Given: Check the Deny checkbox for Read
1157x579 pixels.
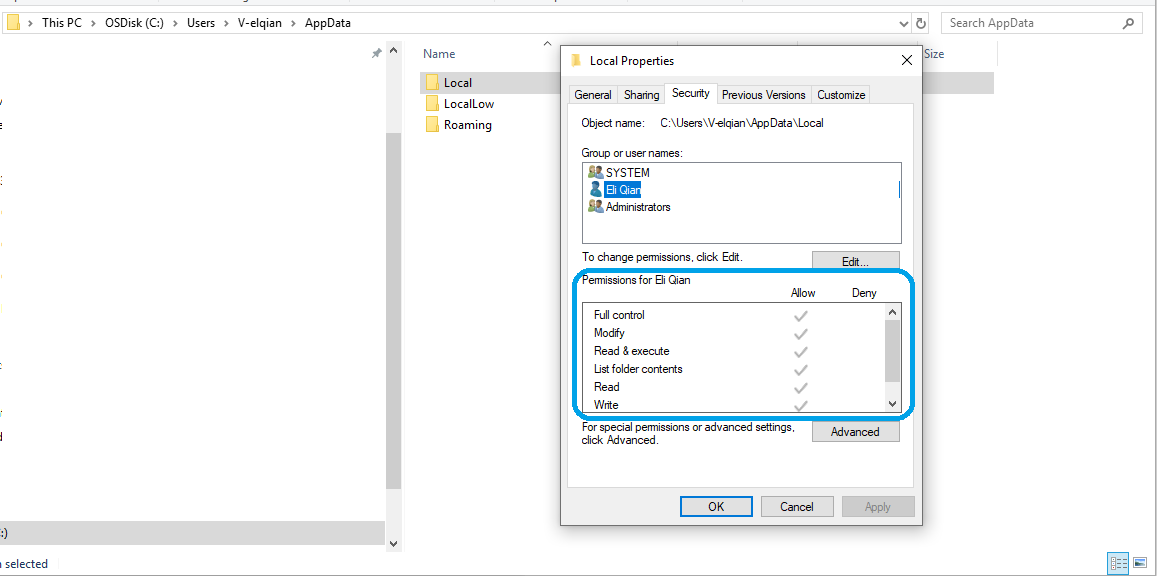Looking at the screenshot, I should (864, 387).
